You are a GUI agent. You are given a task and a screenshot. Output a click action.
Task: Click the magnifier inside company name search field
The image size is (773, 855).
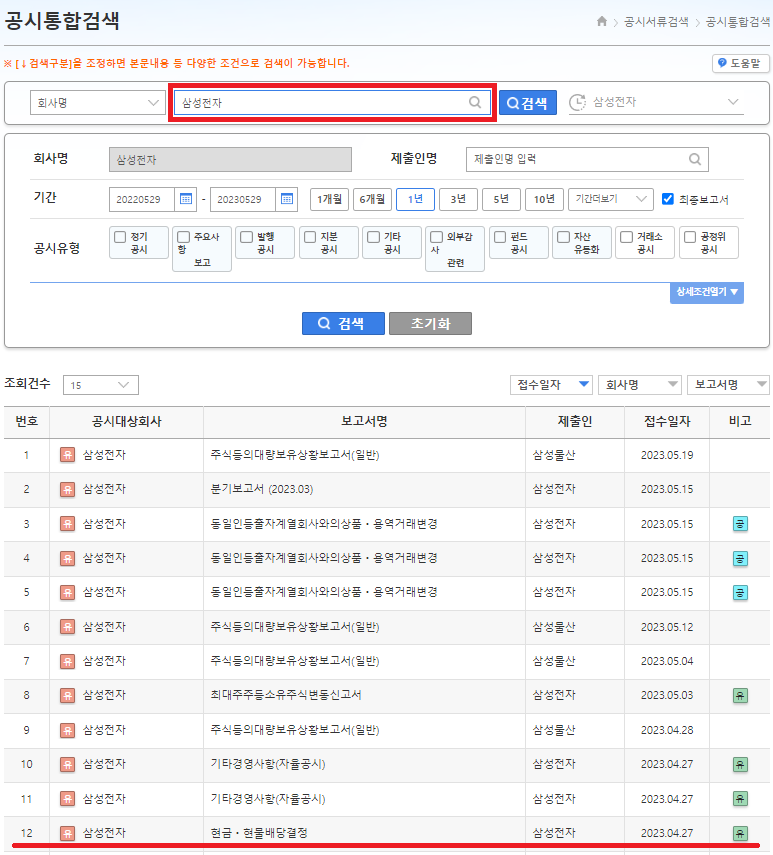pos(475,102)
